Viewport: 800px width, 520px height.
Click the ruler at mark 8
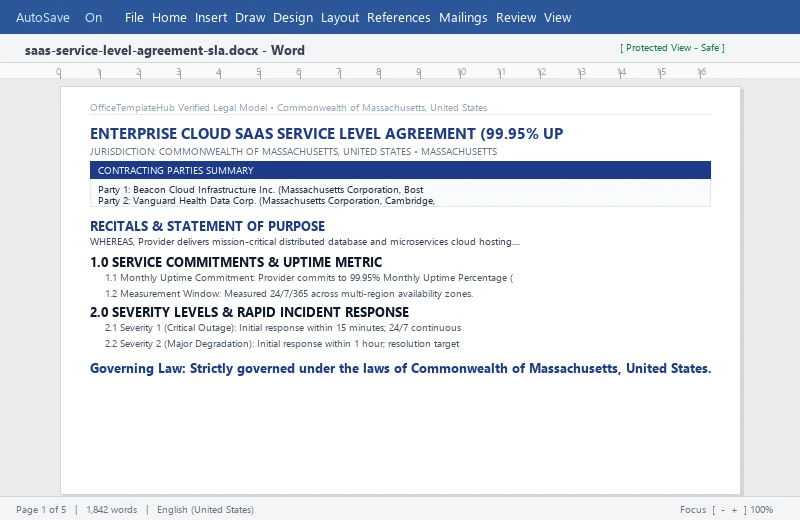tap(379, 72)
